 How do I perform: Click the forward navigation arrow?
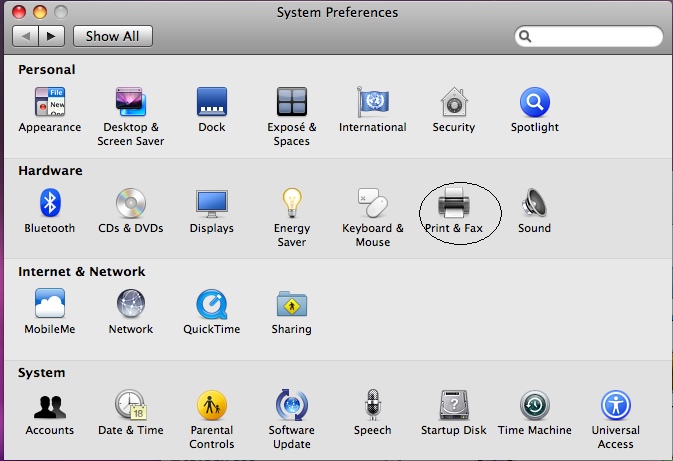tap(52, 36)
